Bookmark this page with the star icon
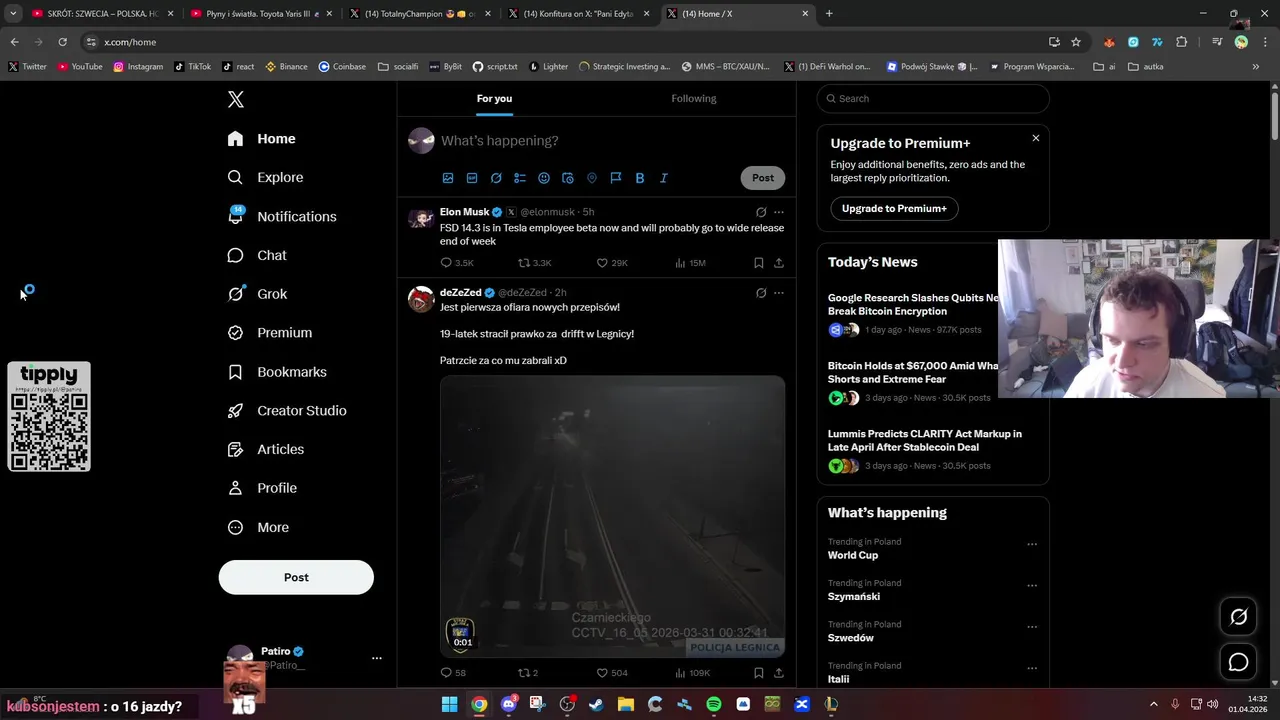This screenshot has width=1280, height=720. point(1076,42)
